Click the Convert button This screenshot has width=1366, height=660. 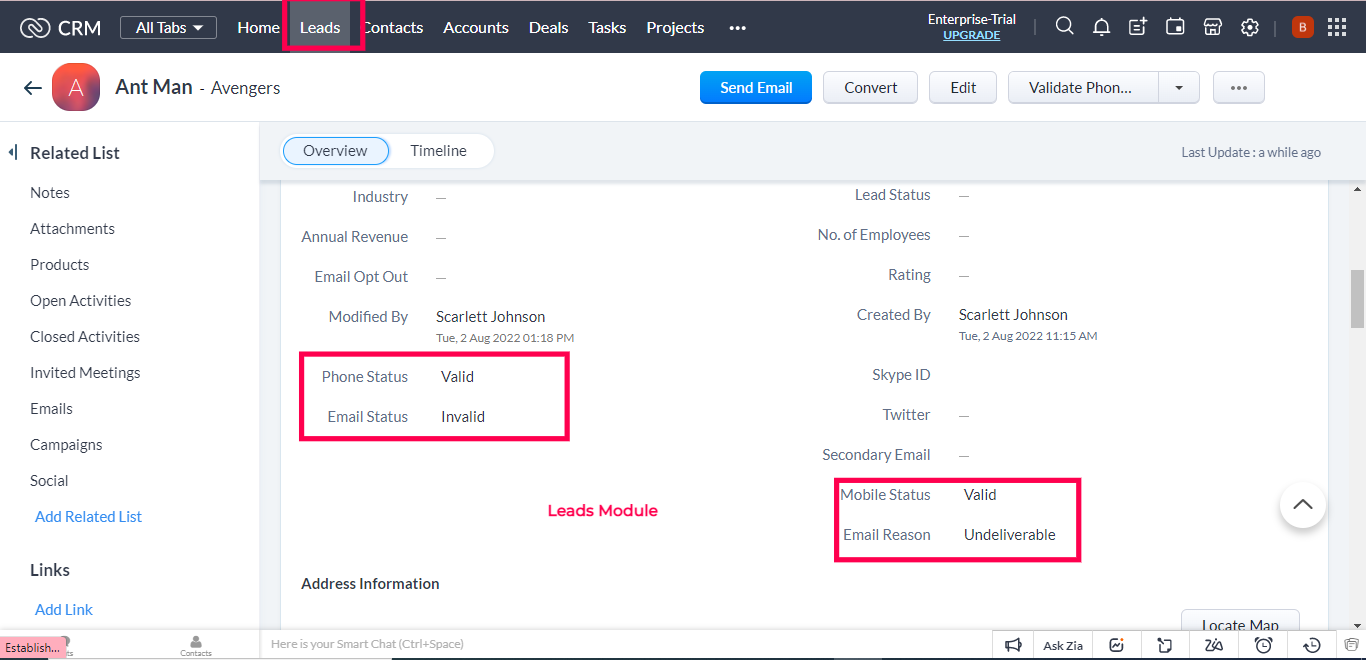(871, 88)
